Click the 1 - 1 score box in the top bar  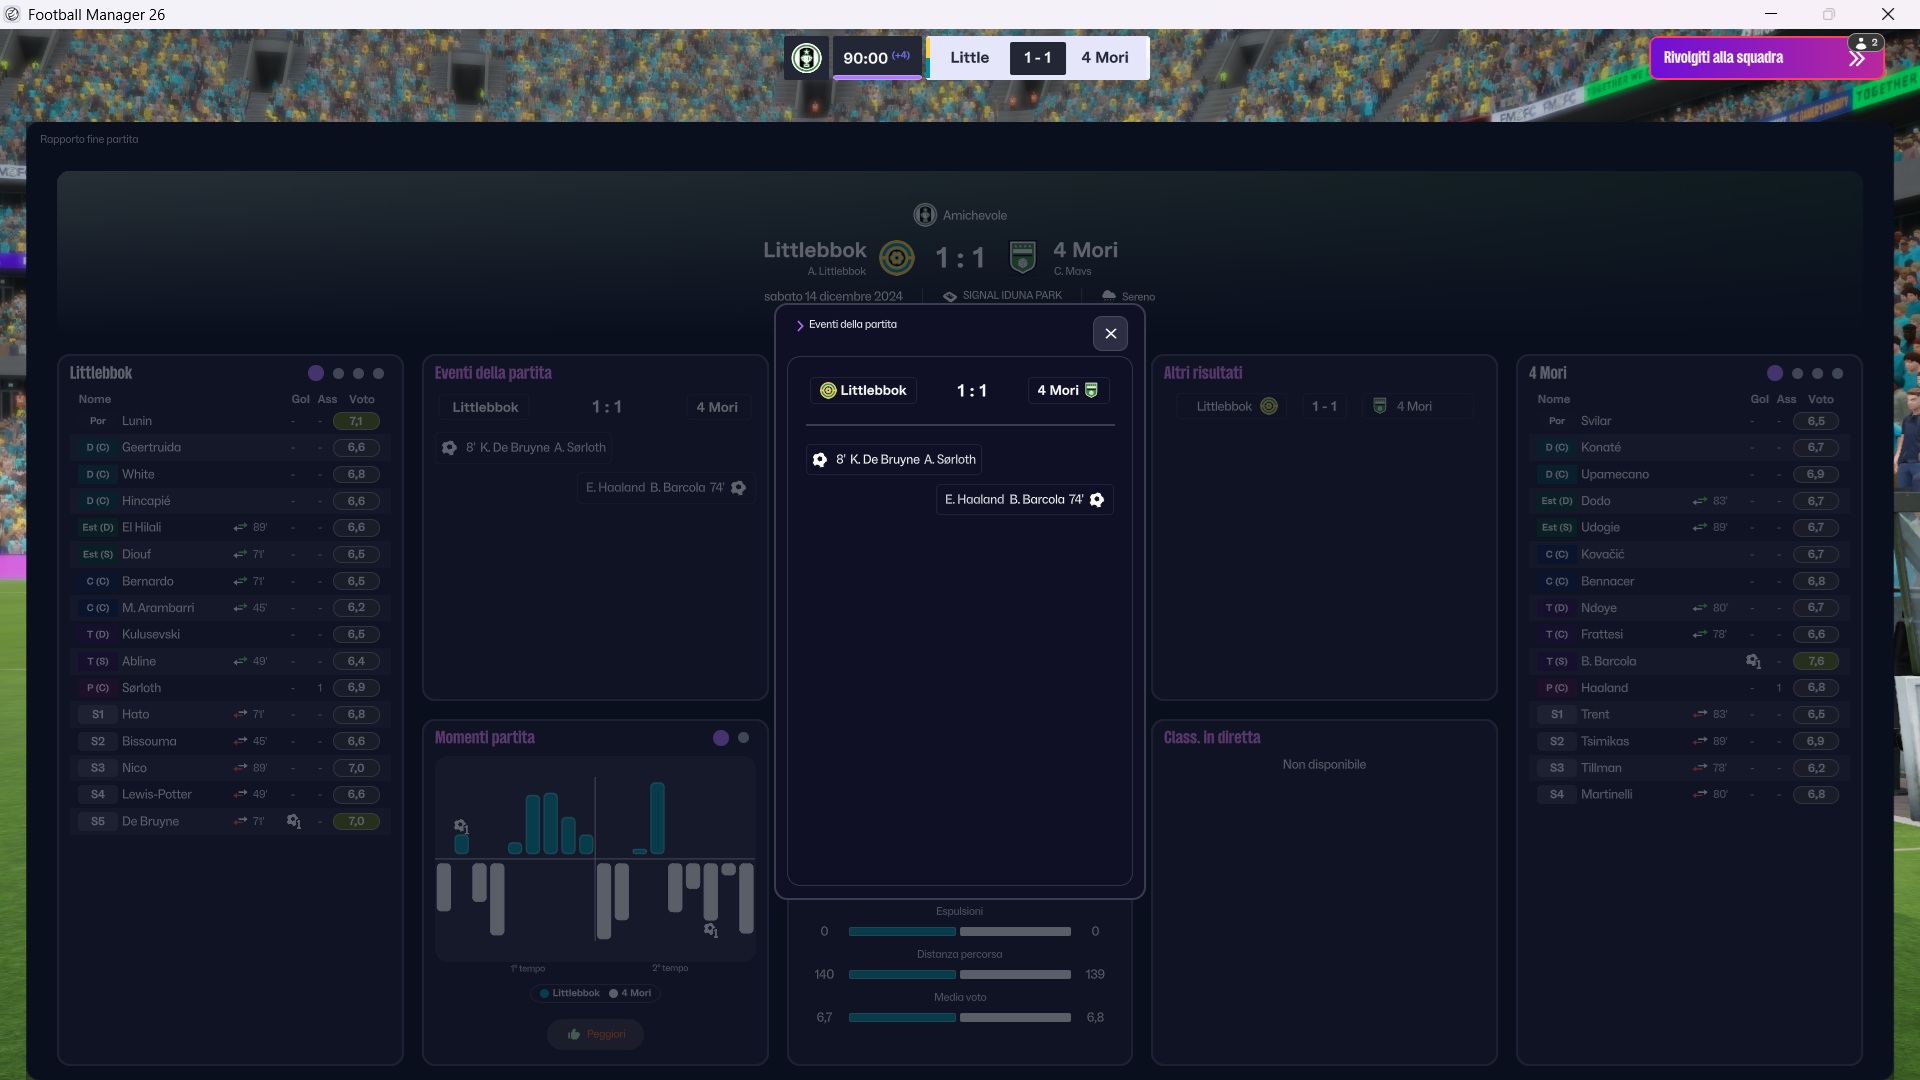(x=1037, y=58)
